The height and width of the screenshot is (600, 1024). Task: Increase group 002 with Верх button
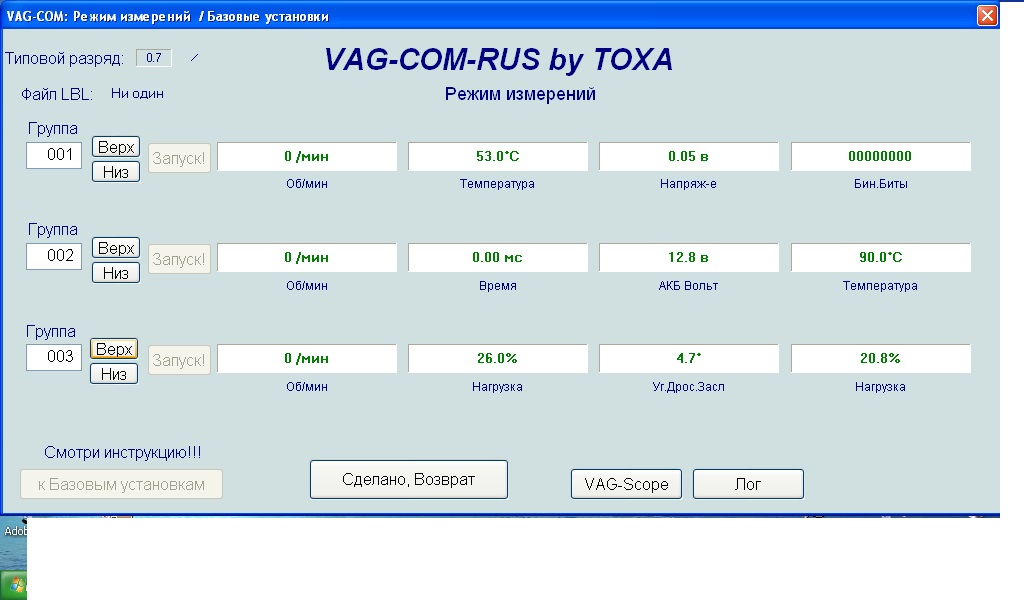pos(116,248)
